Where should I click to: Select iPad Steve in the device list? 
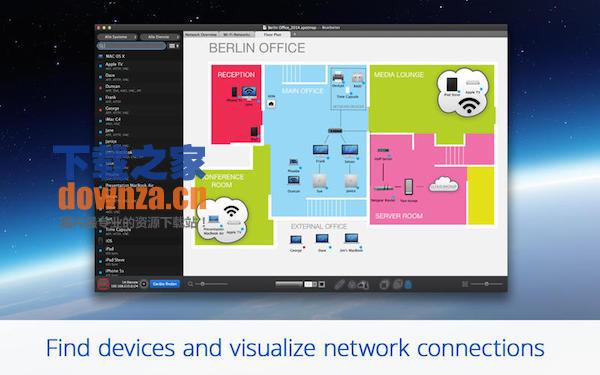pos(139,262)
